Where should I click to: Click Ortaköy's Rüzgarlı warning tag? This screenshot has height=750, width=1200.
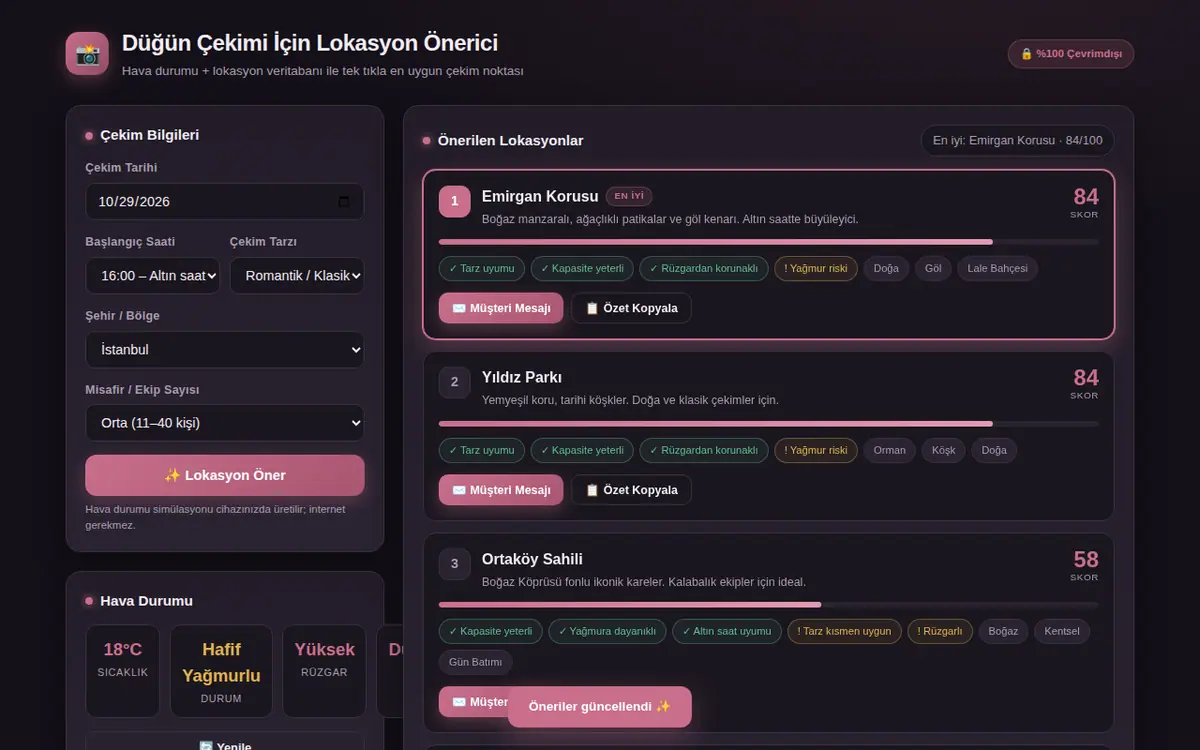(x=940, y=631)
